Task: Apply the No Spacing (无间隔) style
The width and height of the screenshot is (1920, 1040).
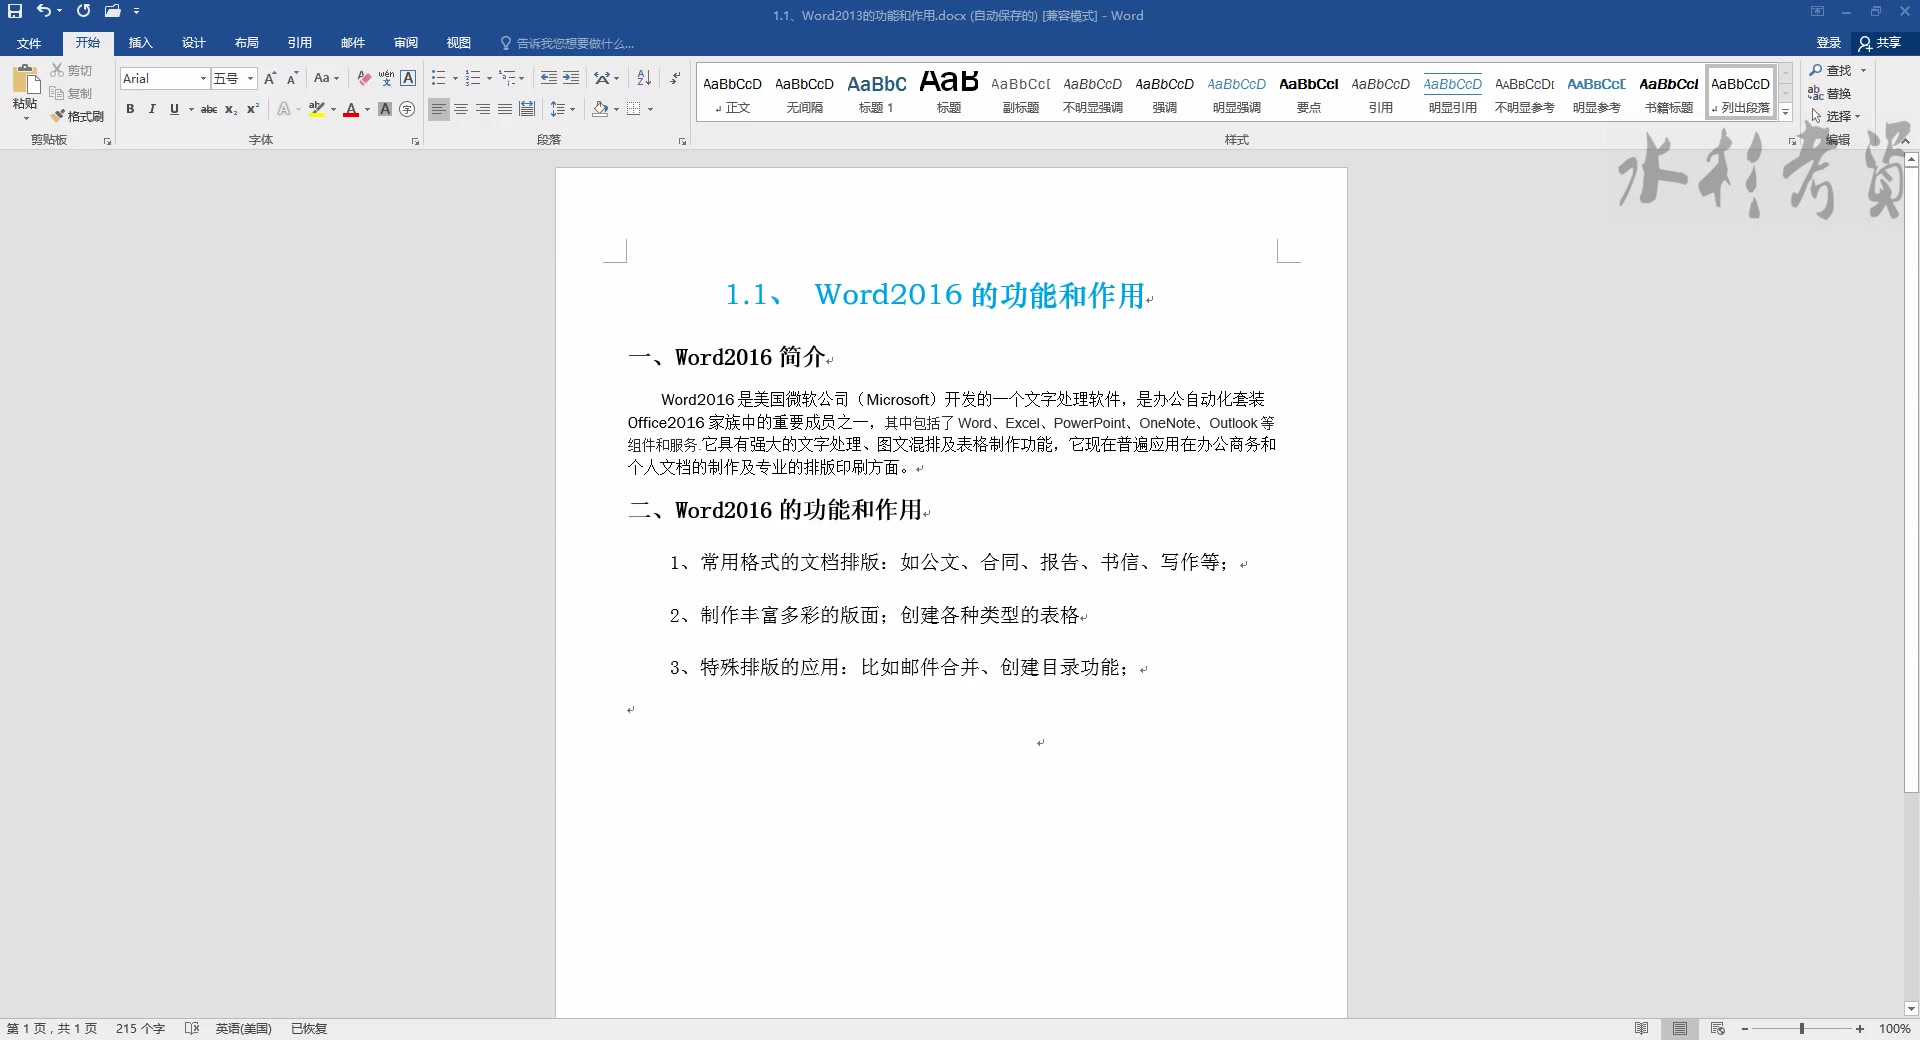Action: 805,94
